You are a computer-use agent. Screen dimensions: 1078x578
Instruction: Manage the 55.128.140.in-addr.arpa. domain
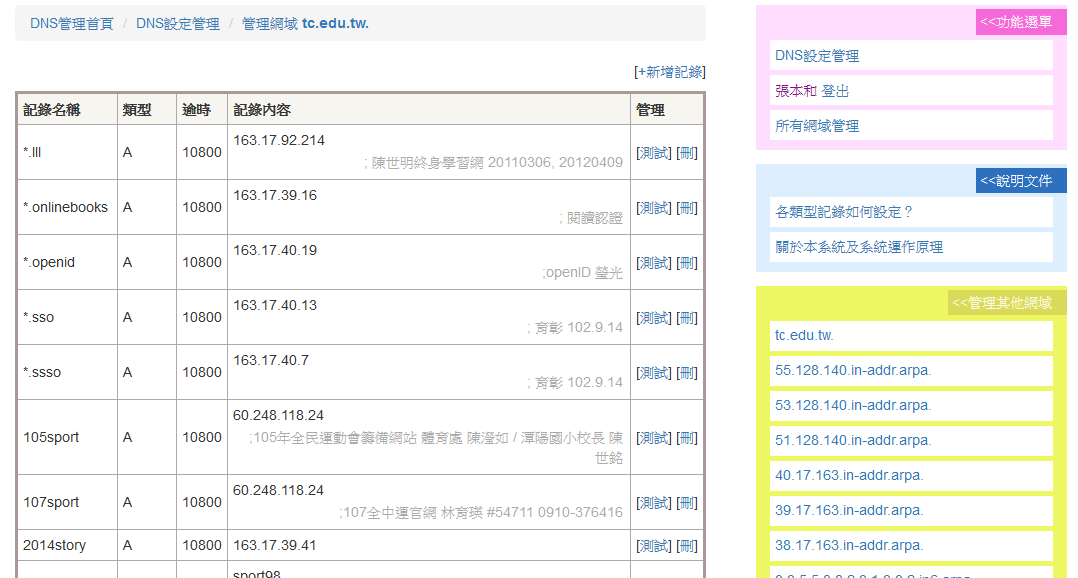853,370
